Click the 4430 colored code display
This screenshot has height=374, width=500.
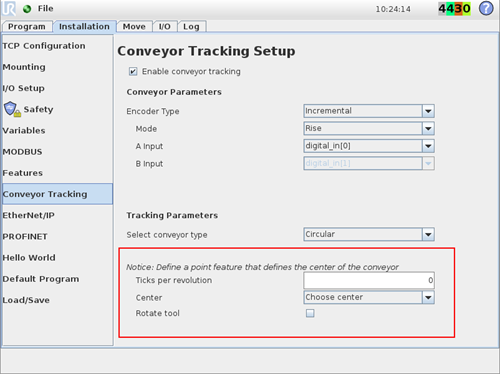(x=454, y=9)
